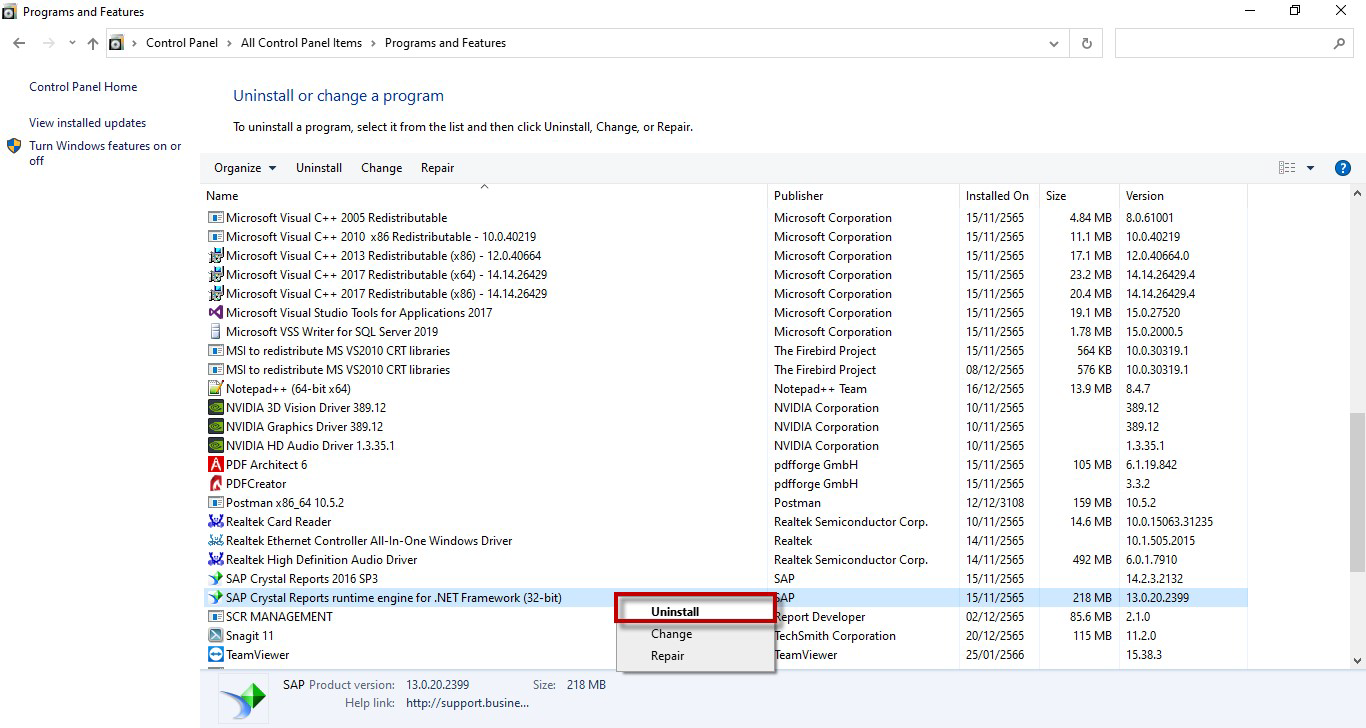Viewport: 1366px width, 728px height.
Task: Click the help question mark icon
Action: click(x=1343, y=168)
